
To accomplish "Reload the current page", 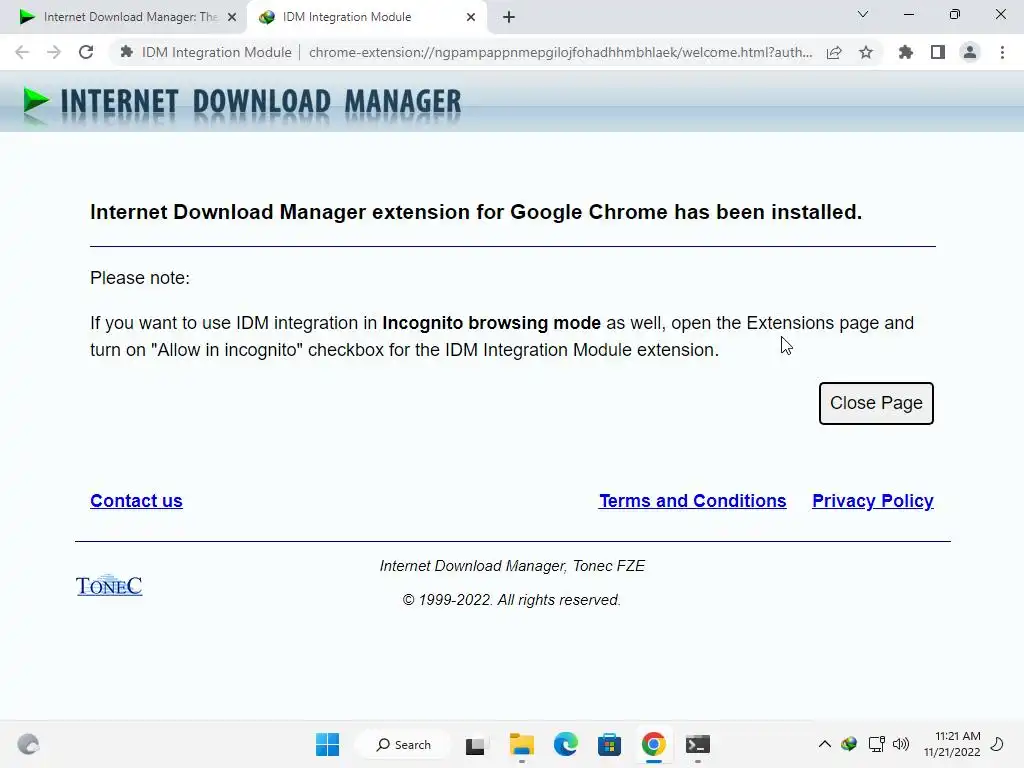I will coord(86,52).
